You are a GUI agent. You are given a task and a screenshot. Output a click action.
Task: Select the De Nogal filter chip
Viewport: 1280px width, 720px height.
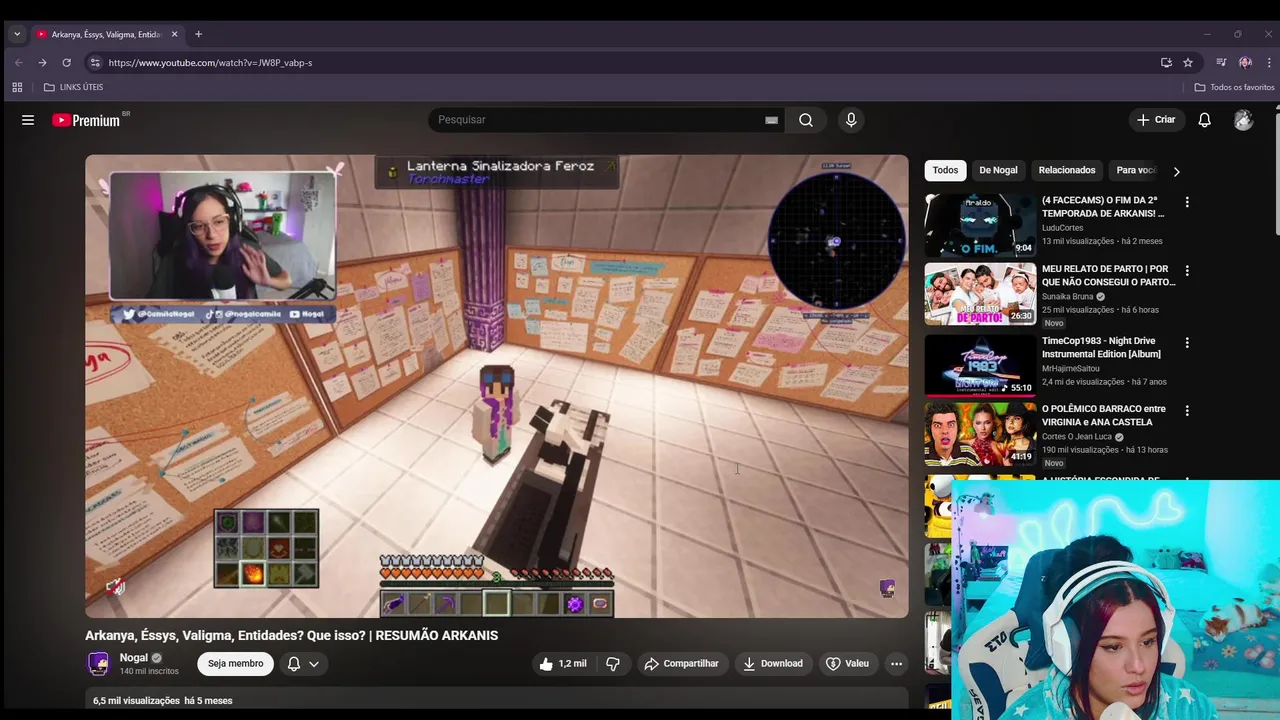point(998,170)
